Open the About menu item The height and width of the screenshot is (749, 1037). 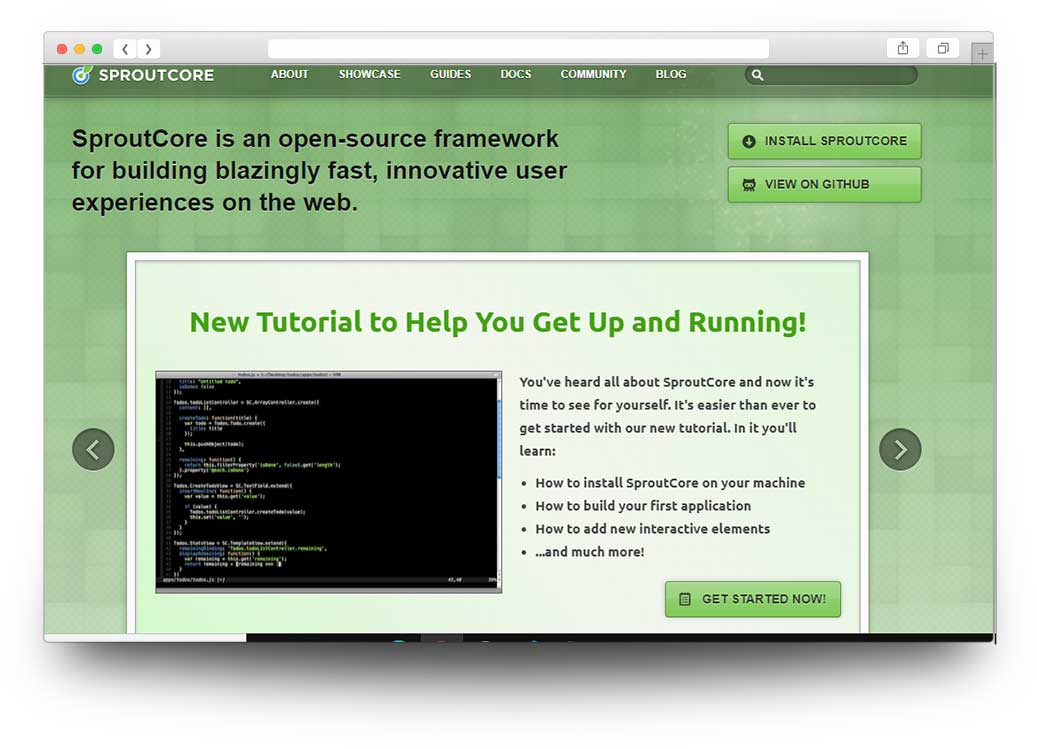pos(289,74)
